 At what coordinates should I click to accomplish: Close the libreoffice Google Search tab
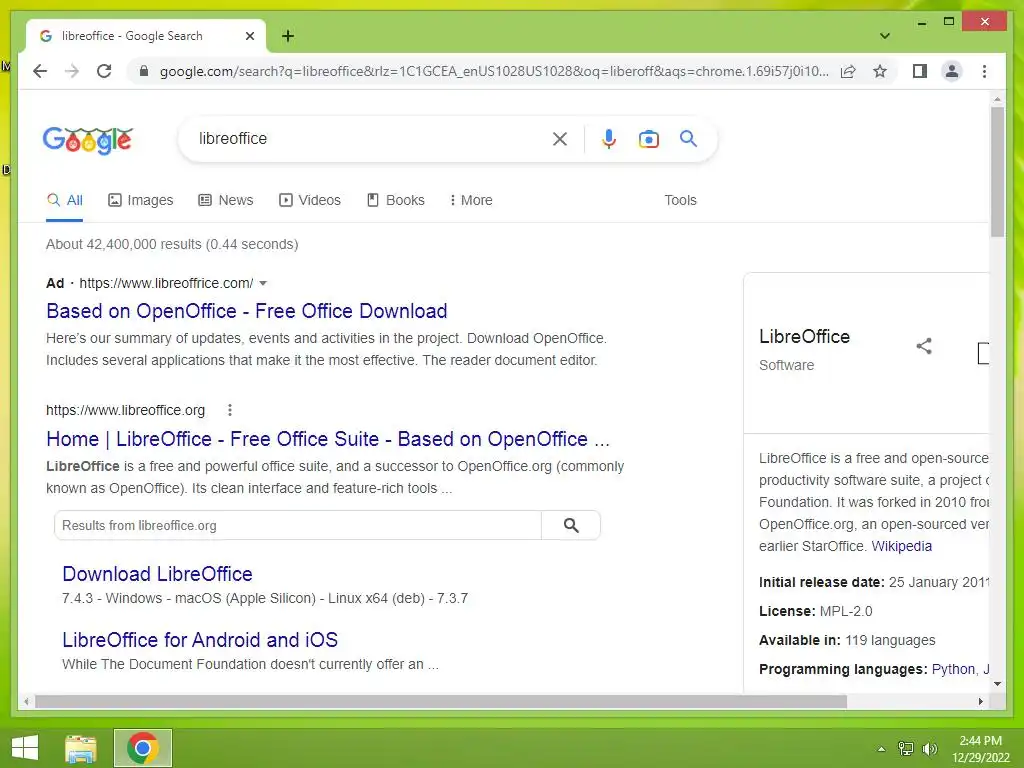pos(249,36)
